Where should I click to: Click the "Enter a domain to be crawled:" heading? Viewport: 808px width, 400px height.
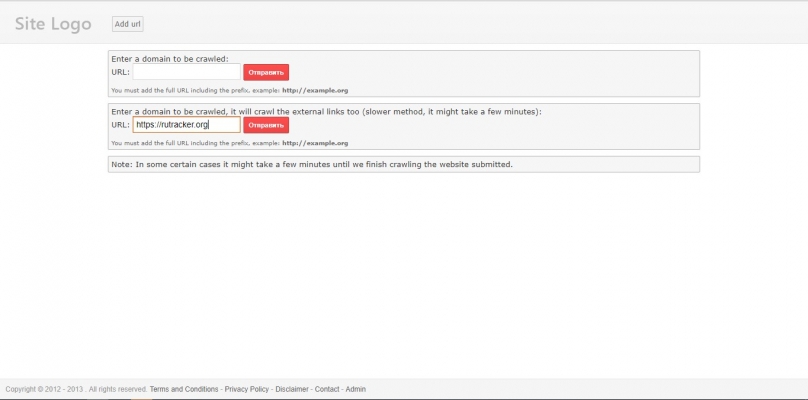point(169,59)
